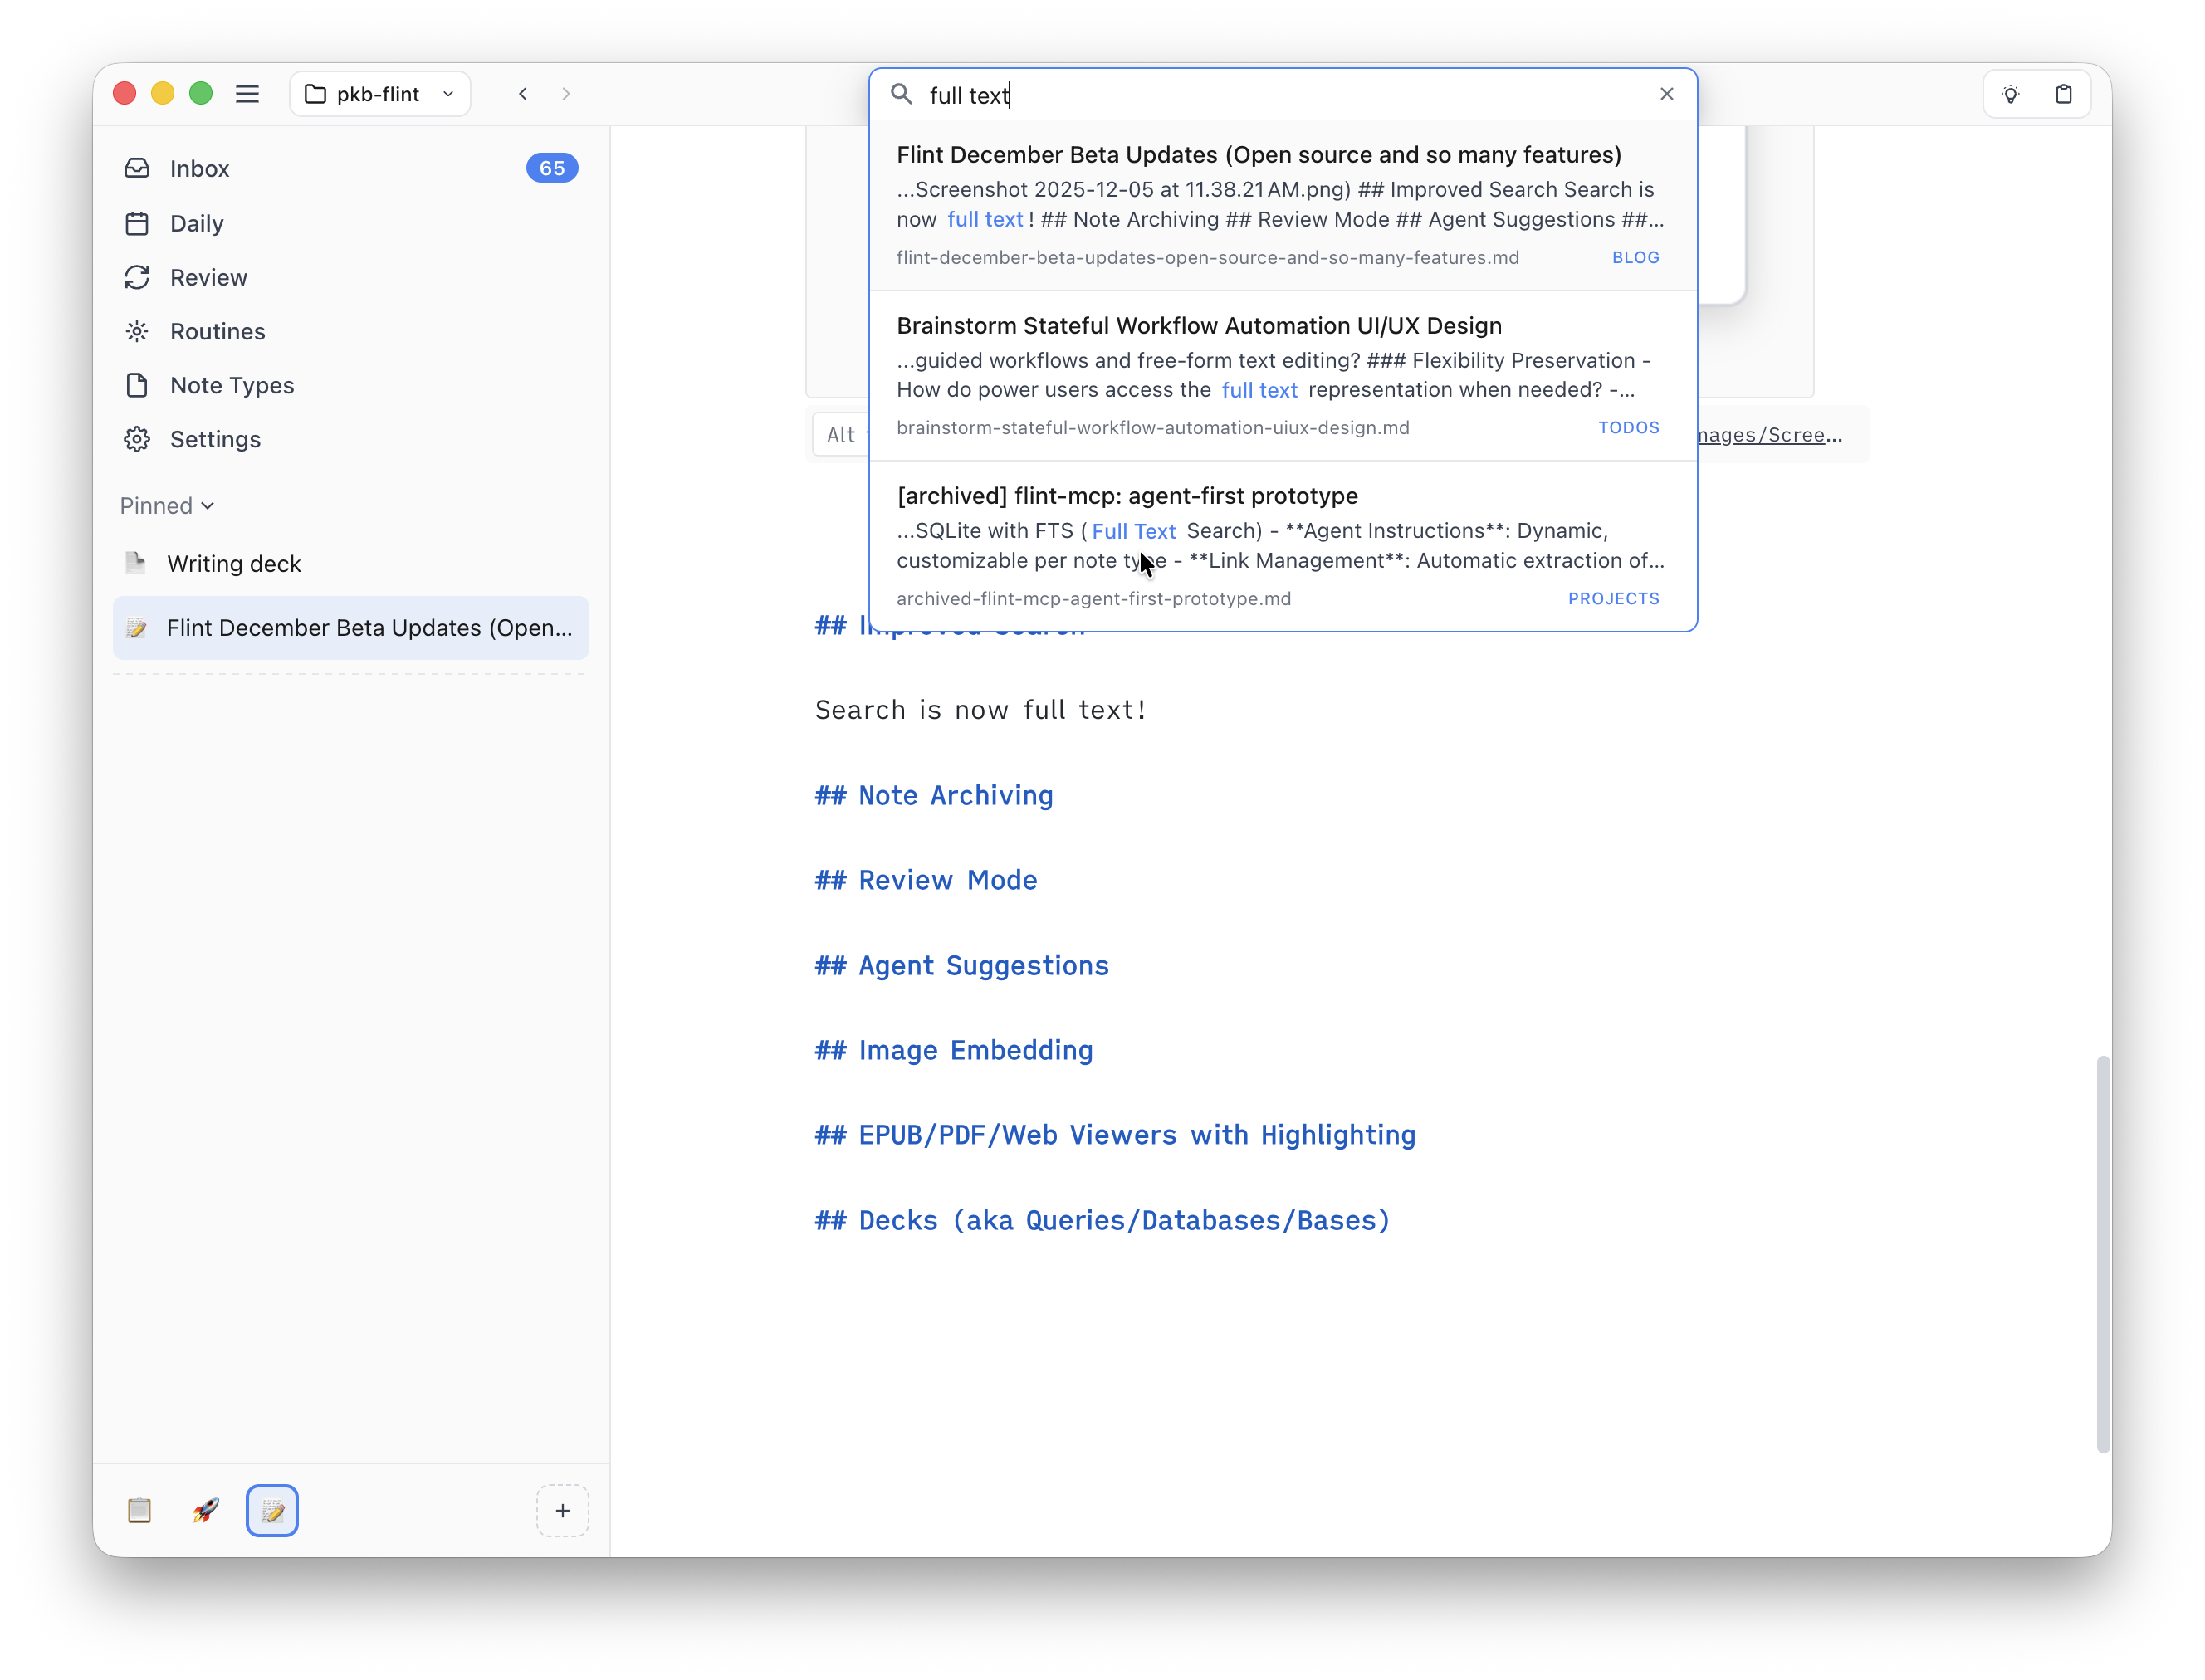Toggle theme with the lightbulb icon
Viewport: 2205px width, 1680px height.
tap(2012, 93)
